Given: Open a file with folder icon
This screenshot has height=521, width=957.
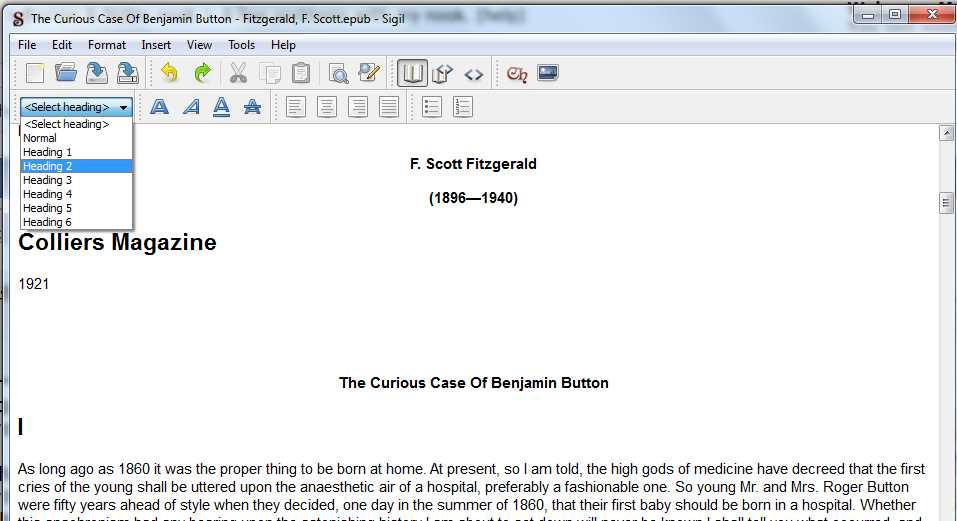Looking at the screenshot, I should pyautogui.click(x=66, y=73).
